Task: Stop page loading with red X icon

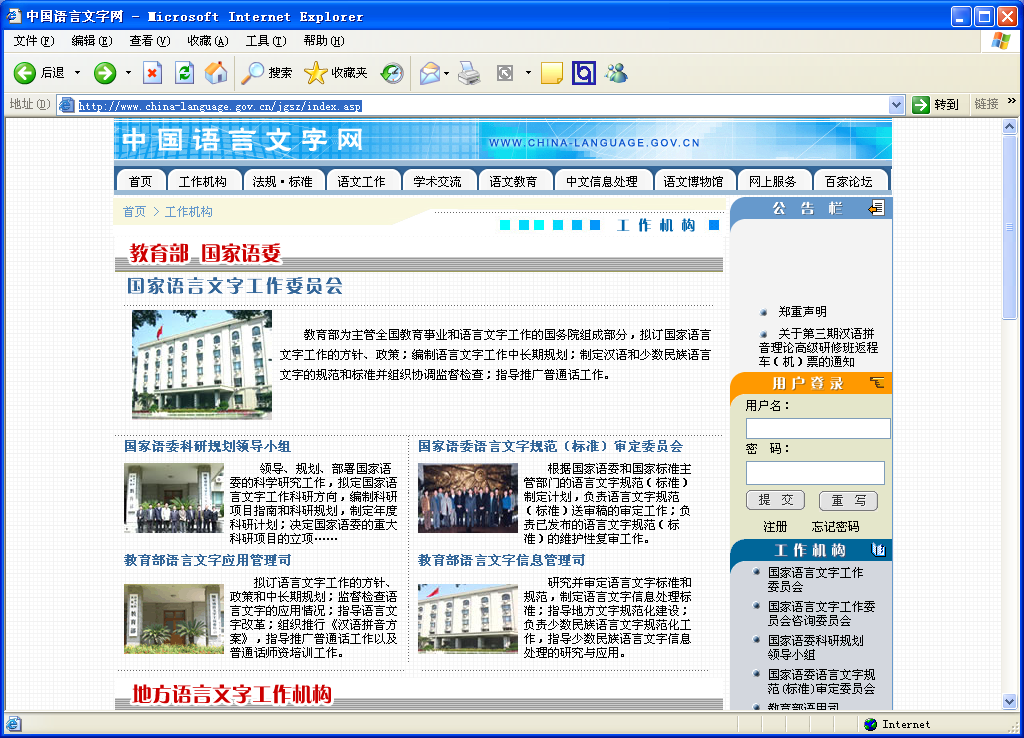Action: click(152, 73)
